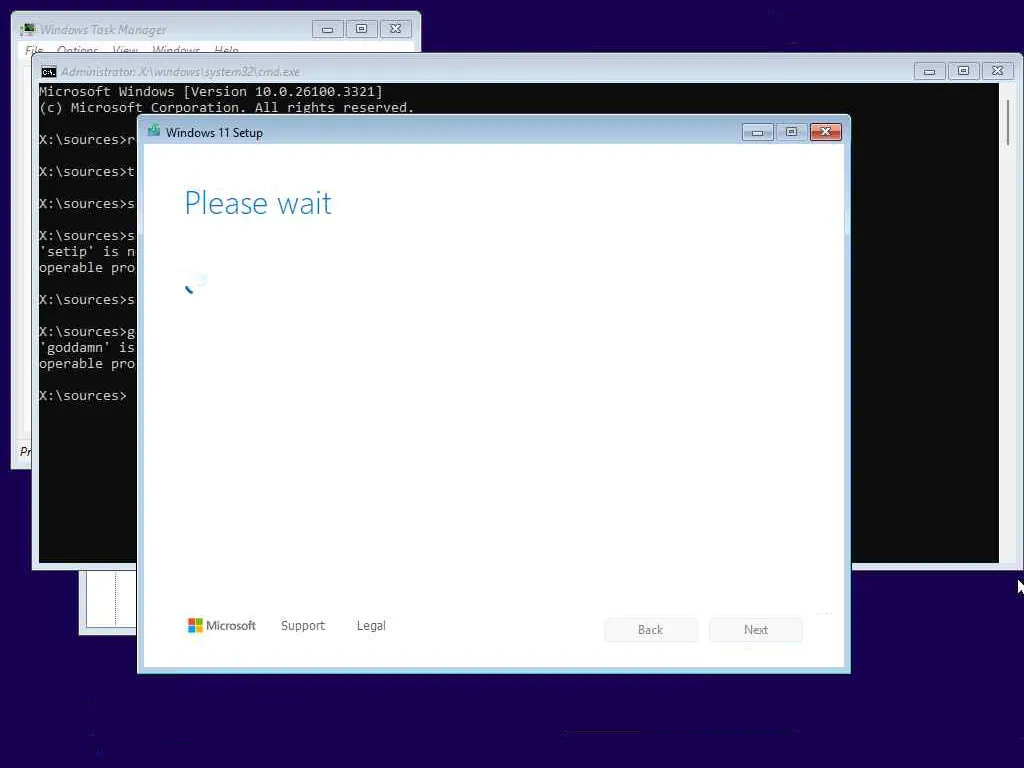
Task: Open the Legal link in Setup
Action: point(371,626)
